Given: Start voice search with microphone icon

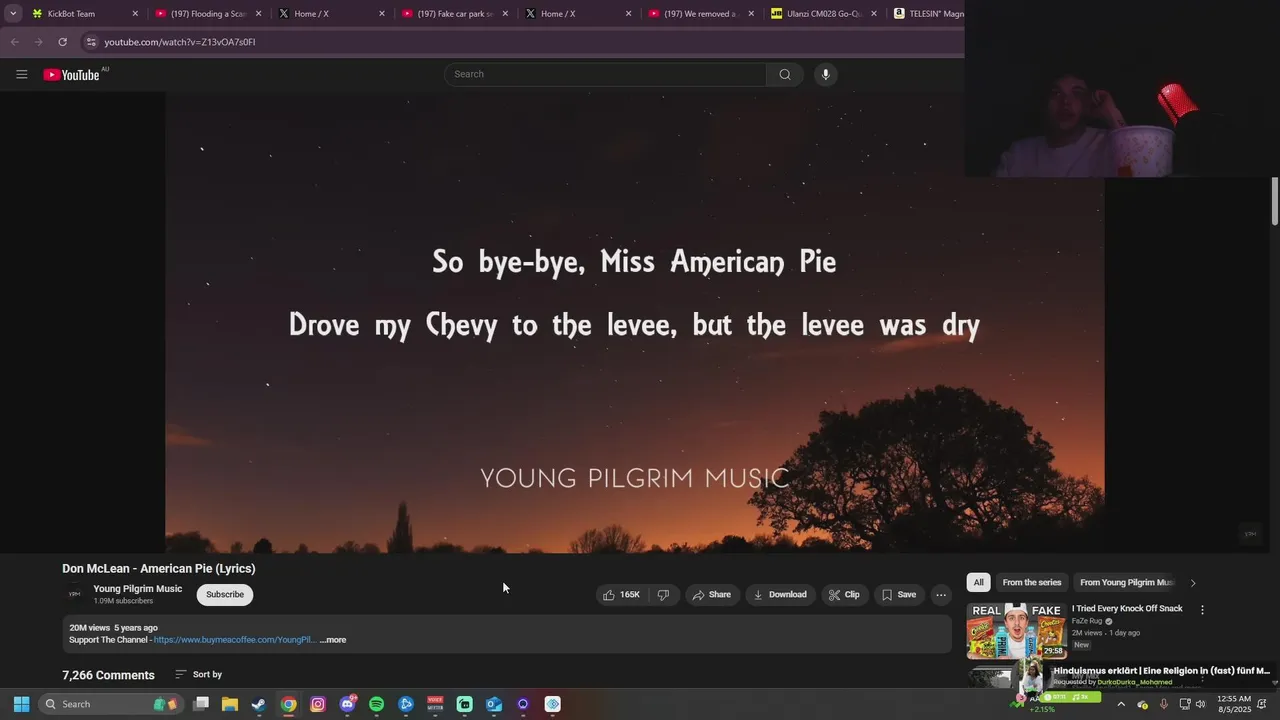Looking at the screenshot, I should pyautogui.click(x=825, y=74).
